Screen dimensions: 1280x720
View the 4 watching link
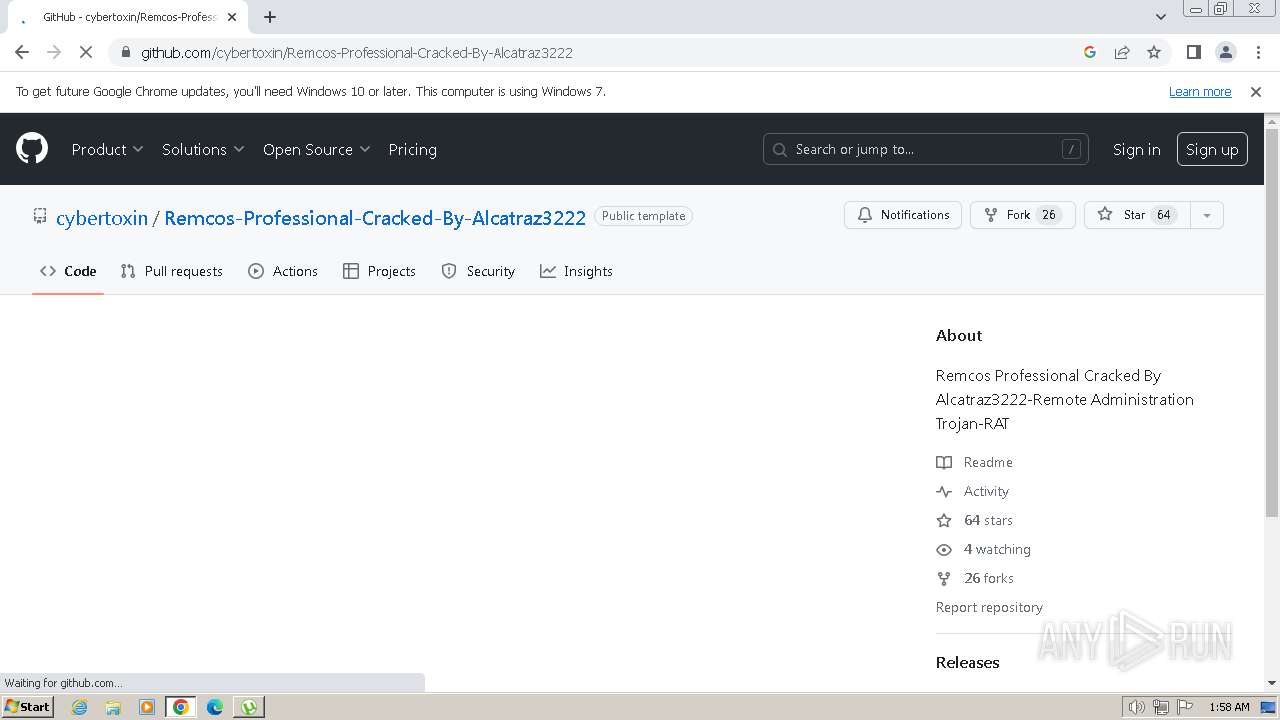[984, 549]
